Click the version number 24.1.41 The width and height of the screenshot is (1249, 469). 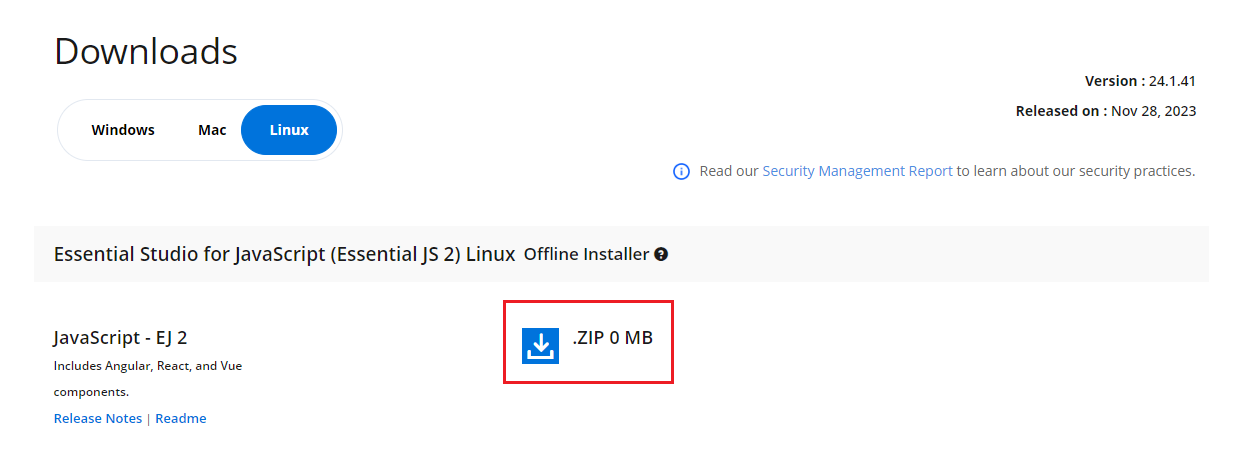click(1172, 81)
